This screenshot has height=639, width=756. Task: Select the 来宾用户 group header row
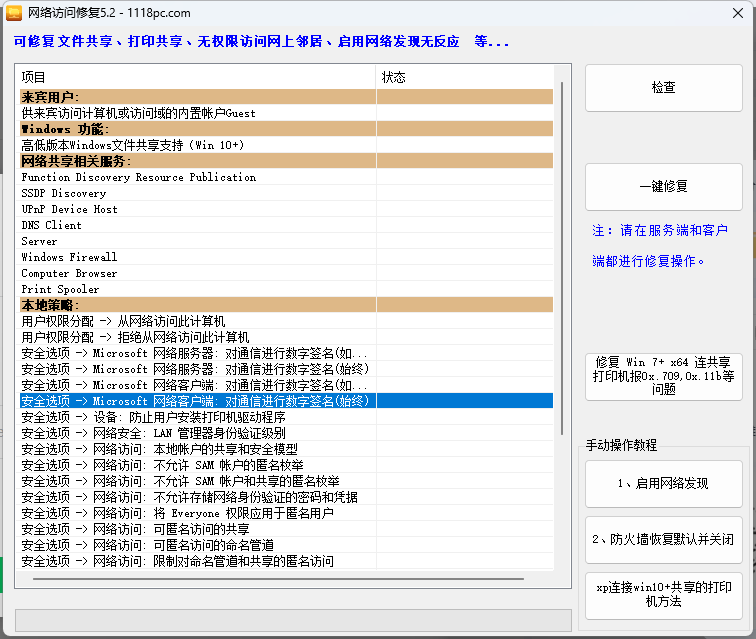click(x=286, y=97)
